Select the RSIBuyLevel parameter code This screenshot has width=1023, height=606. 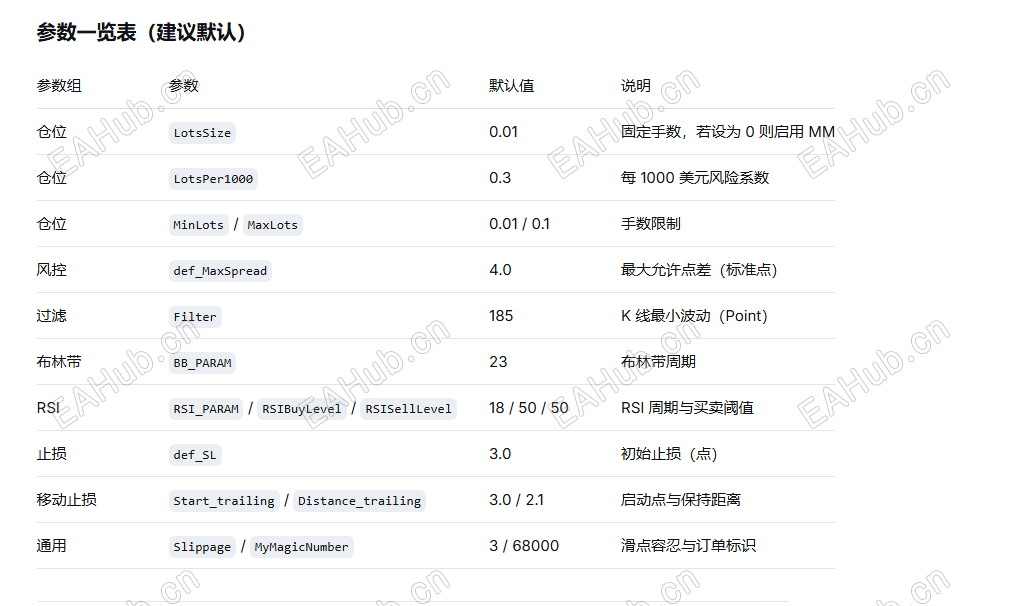(x=302, y=409)
